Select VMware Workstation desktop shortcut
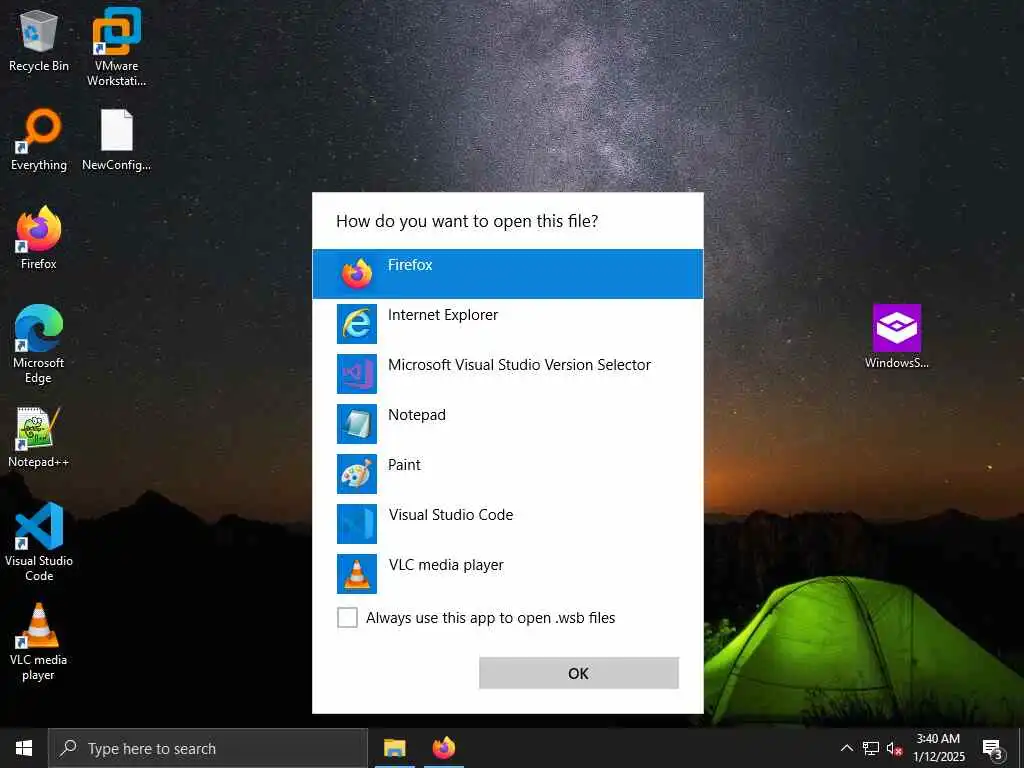Viewport: 1024px width, 768px height. tap(116, 47)
